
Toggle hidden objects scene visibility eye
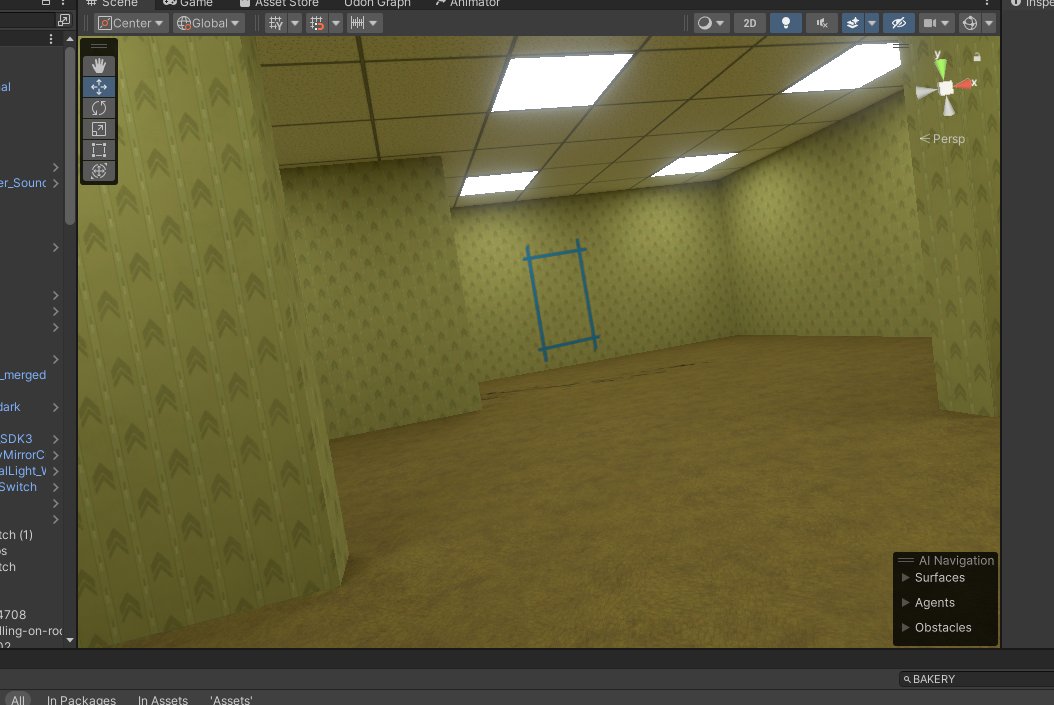click(x=899, y=24)
